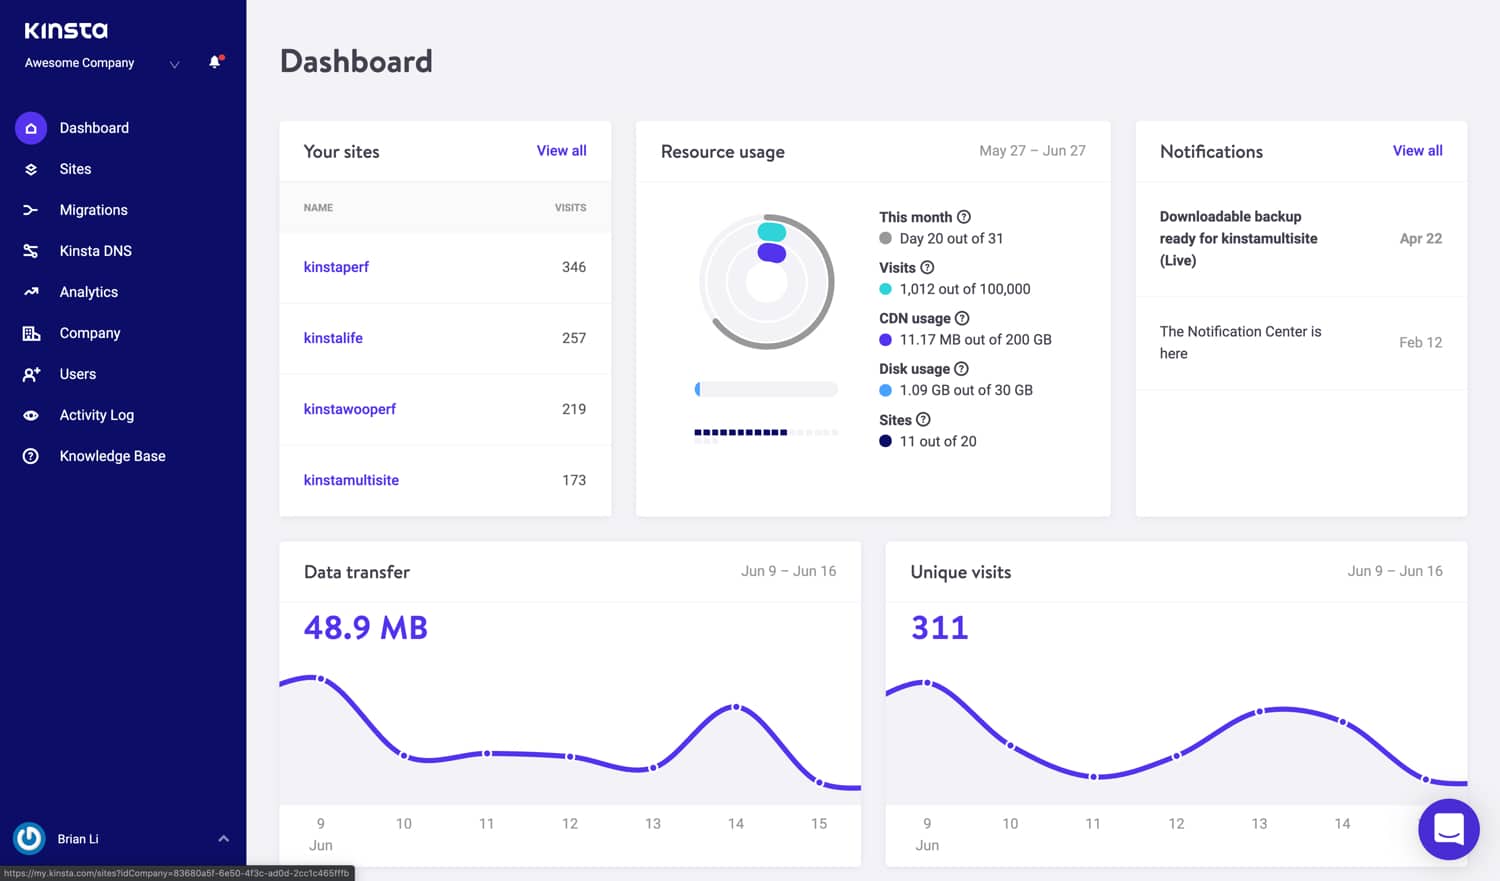Click the CDN usage question mark
This screenshot has height=881, width=1500.
[x=960, y=318]
